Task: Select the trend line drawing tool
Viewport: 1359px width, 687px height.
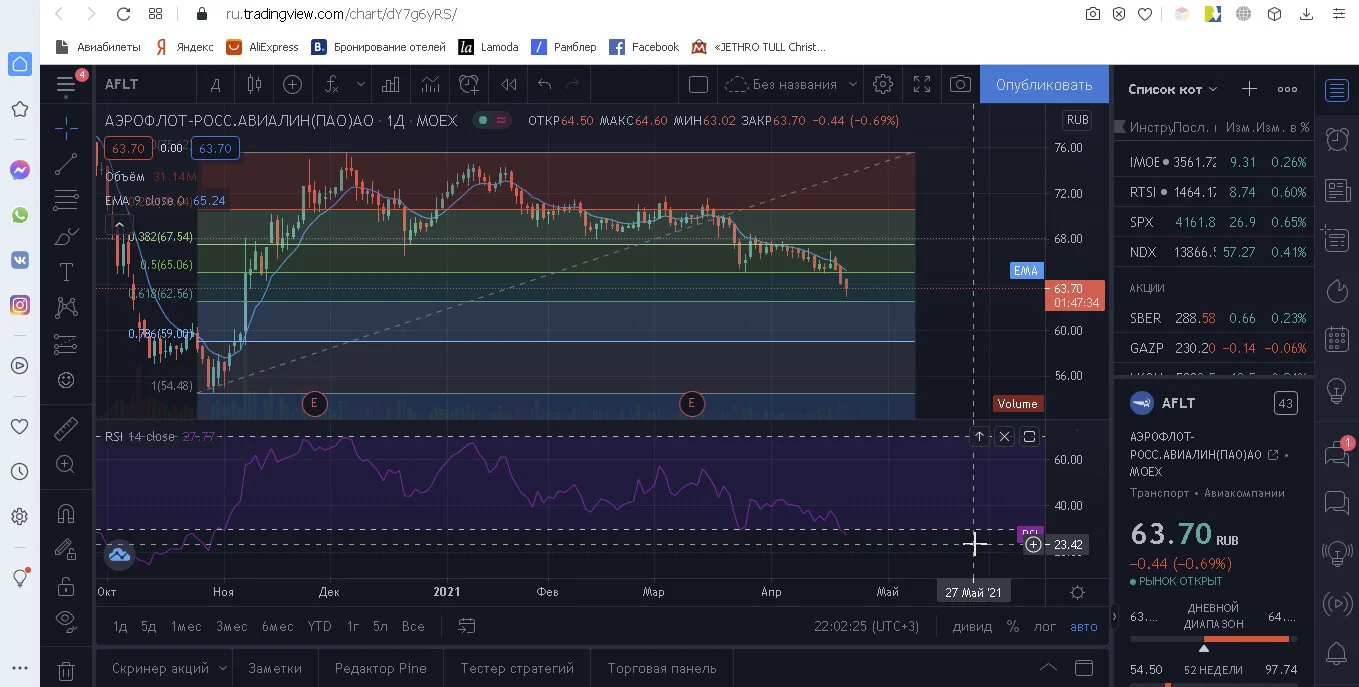Action: coord(66,164)
